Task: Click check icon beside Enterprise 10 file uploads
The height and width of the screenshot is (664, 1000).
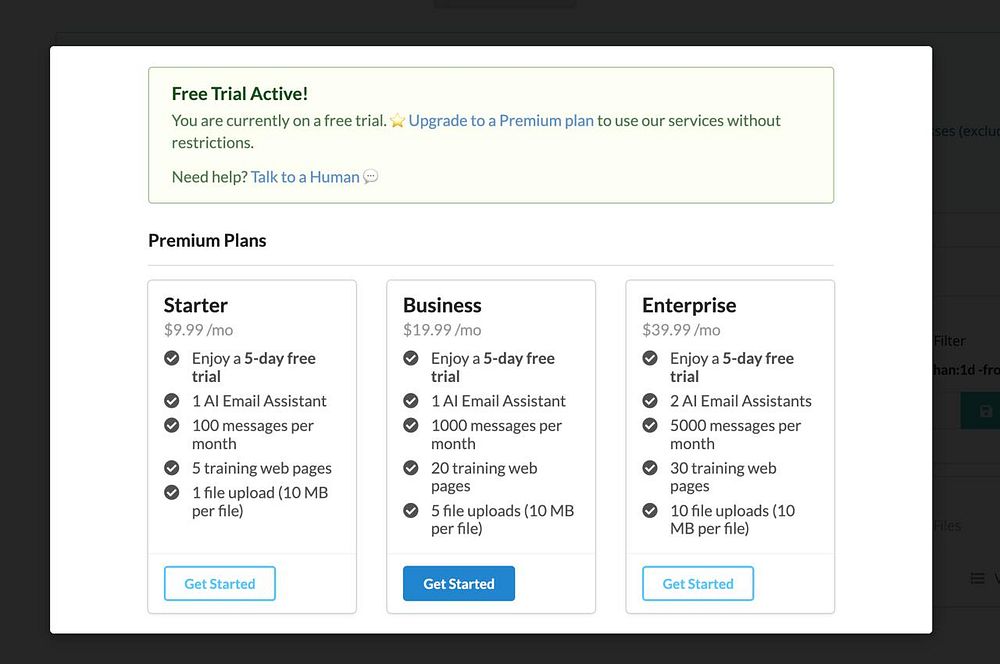Action: pos(649,511)
